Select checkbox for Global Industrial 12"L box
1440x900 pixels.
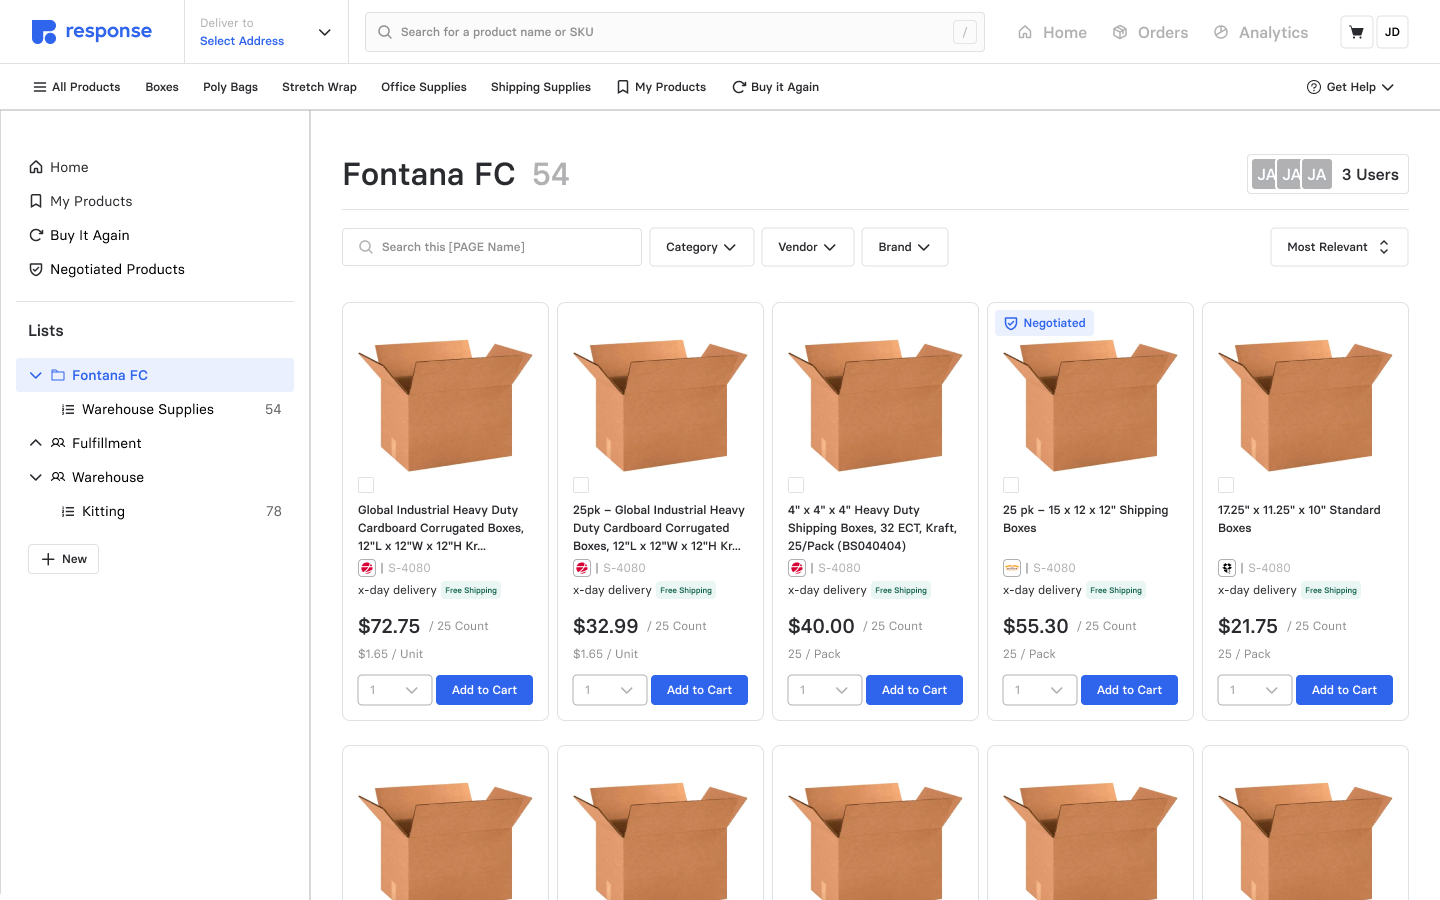coord(366,485)
